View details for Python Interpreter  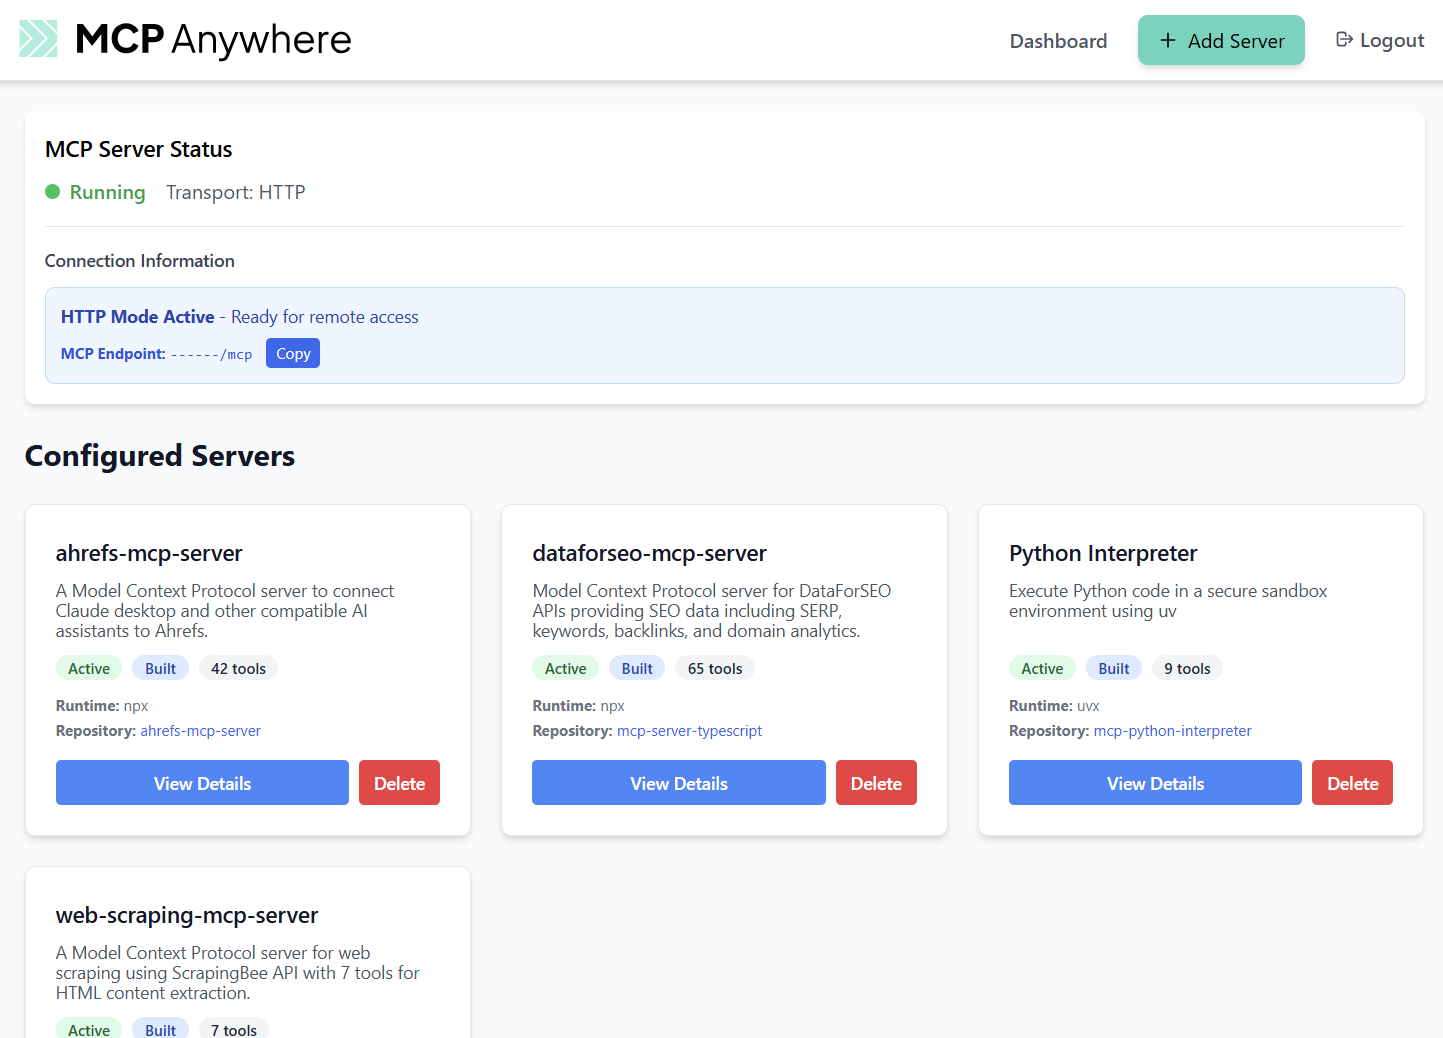pos(1155,783)
